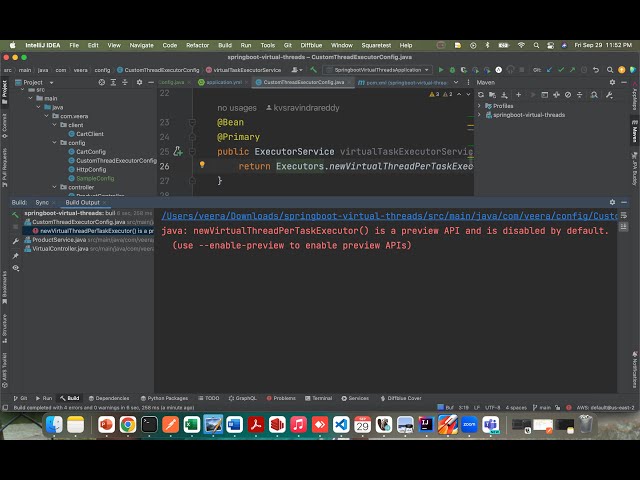The width and height of the screenshot is (640, 480).
Task: Switch to the pom.xml editor tab
Action: [x=405, y=82]
